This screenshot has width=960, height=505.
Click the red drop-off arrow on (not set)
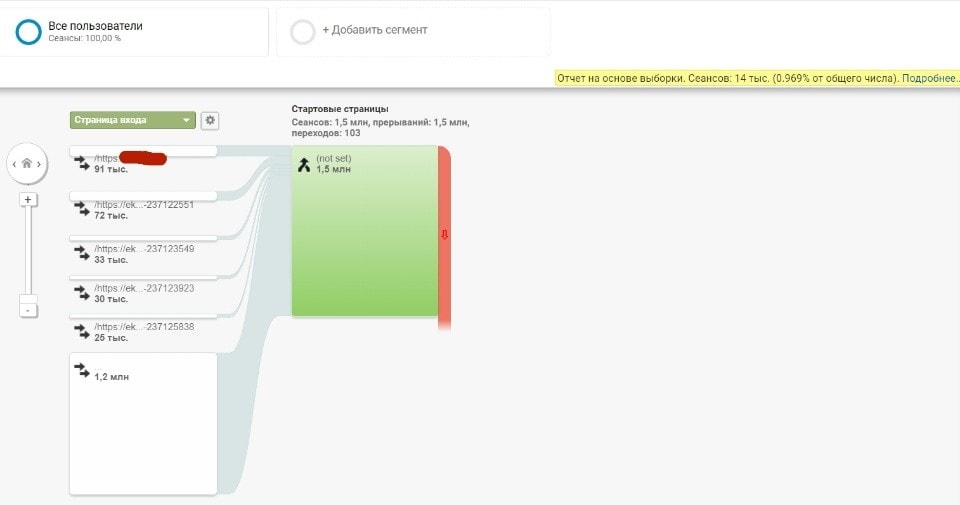click(444, 234)
